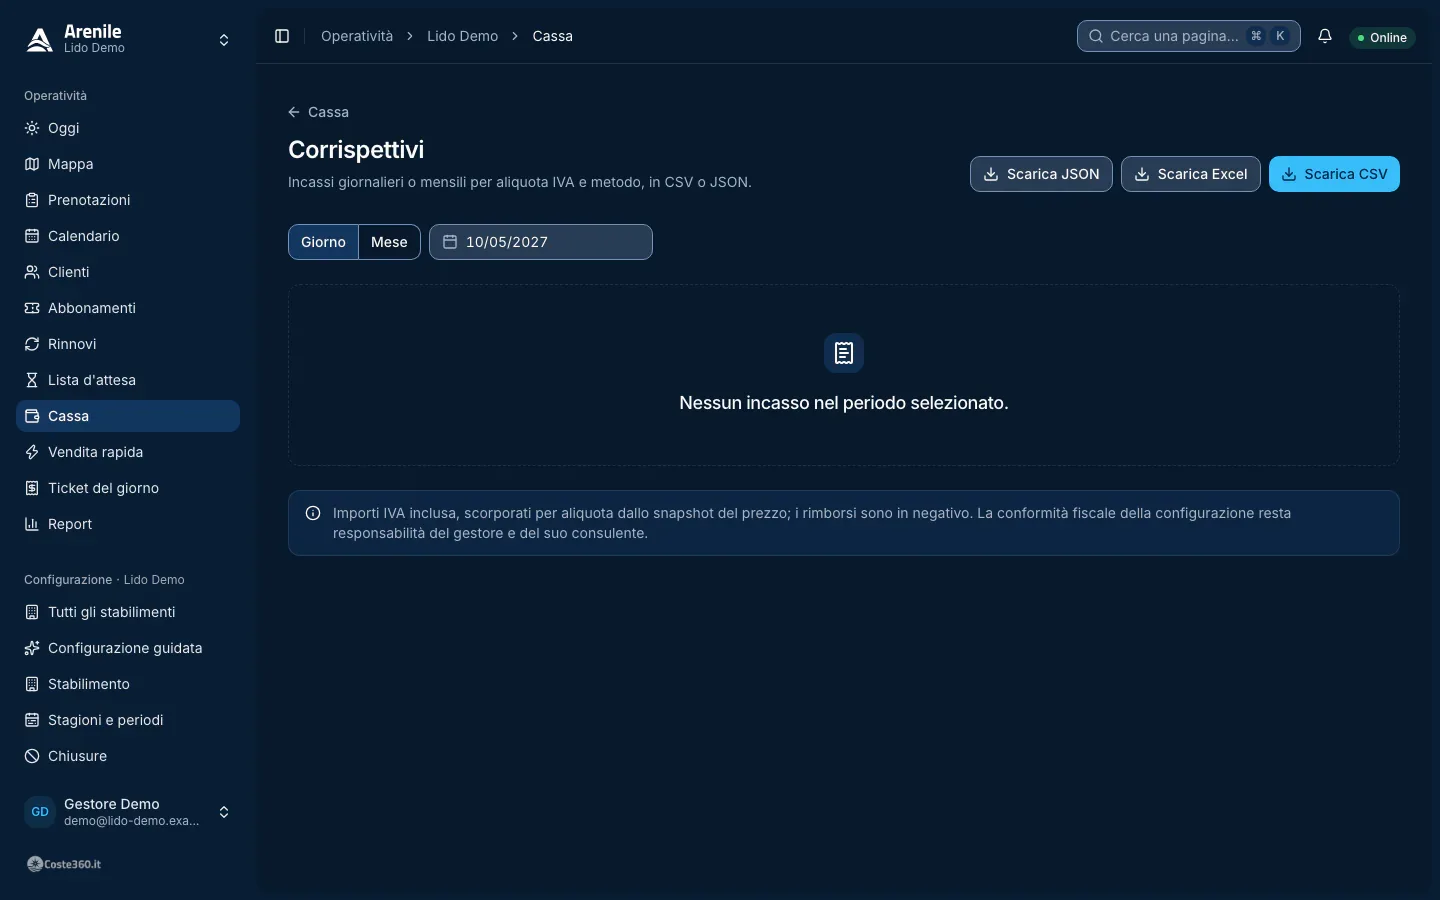The height and width of the screenshot is (900, 1440).
Task: Expand the Gestore Demo account menu
Action: [x=224, y=812]
